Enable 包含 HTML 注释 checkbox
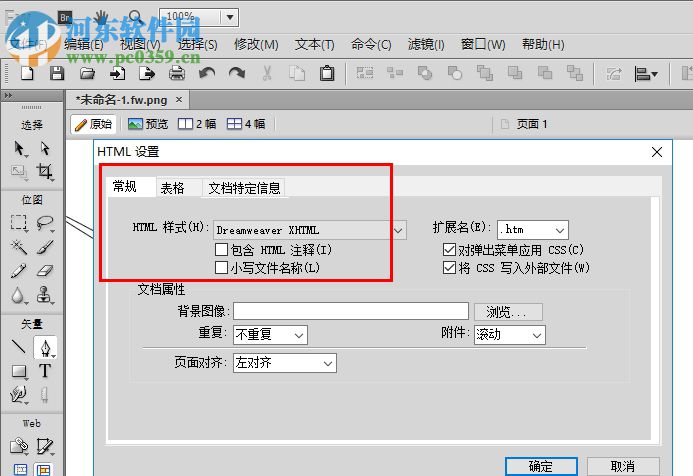Image resolution: width=693 pixels, height=476 pixels. pyautogui.click(x=221, y=250)
